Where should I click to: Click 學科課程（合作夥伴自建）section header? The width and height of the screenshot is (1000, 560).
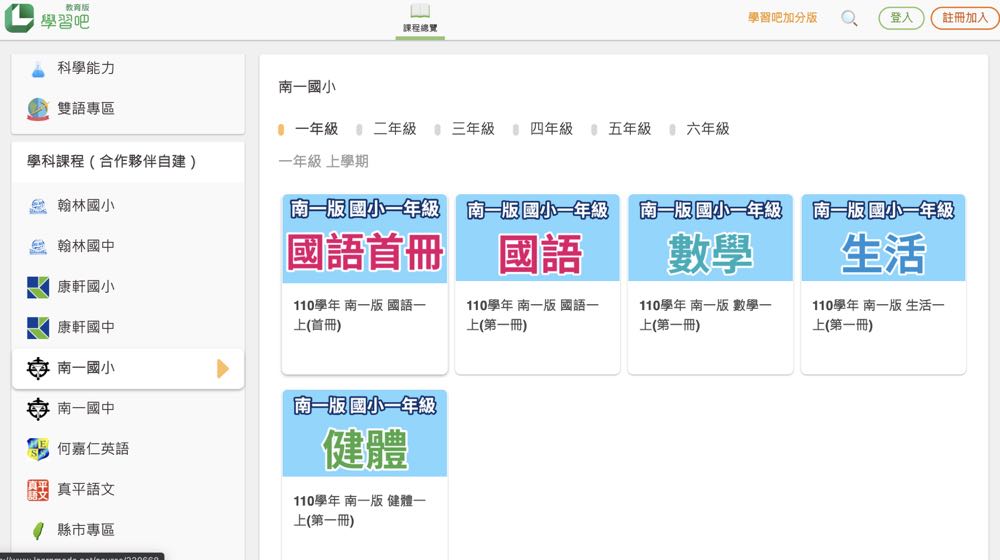tap(112, 161)
